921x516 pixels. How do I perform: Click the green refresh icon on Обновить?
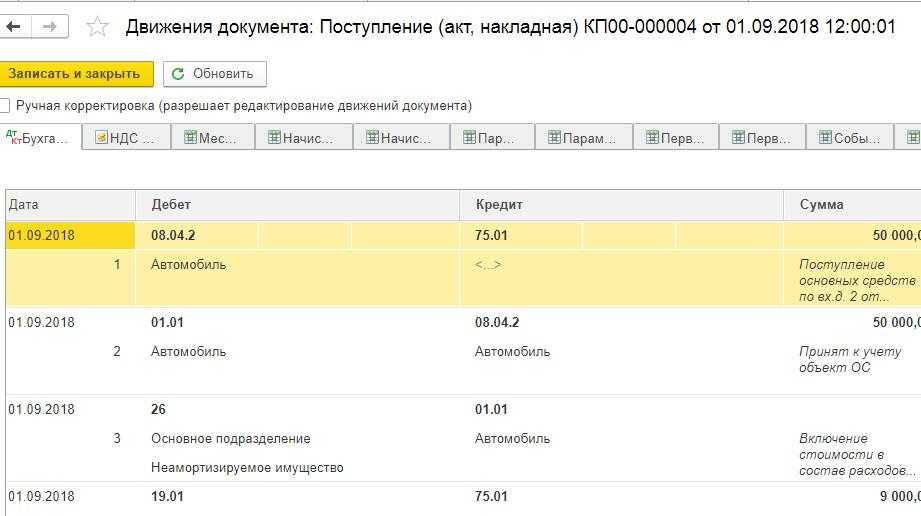pos(178,74)
